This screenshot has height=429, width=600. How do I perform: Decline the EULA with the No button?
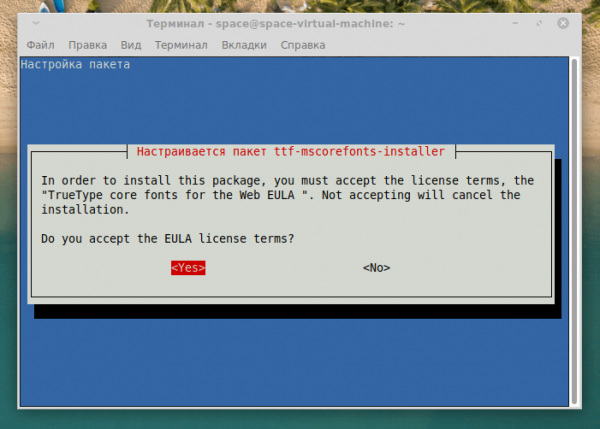tap(377, 268)
